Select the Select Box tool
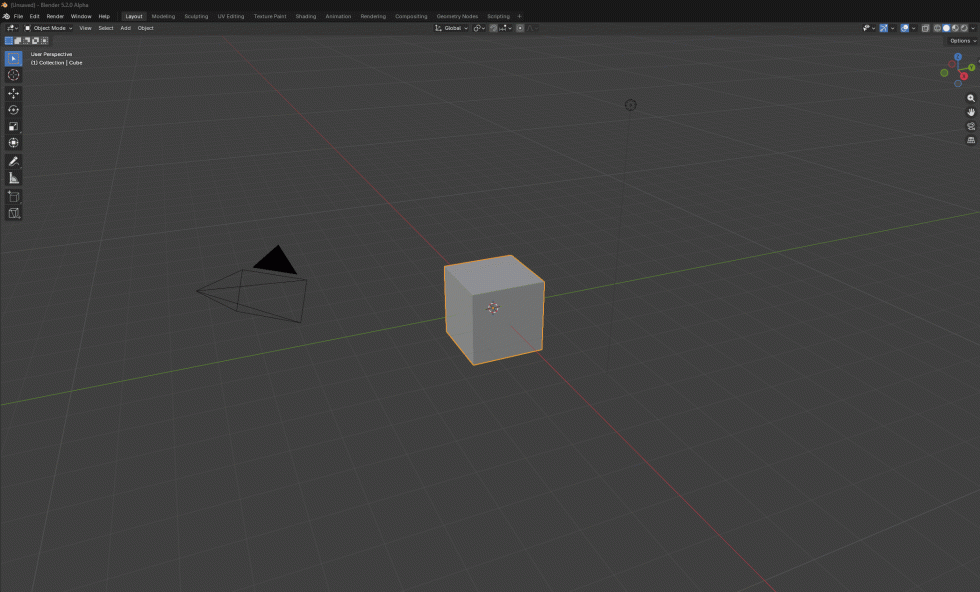Screen dimensions: 980x592 coord(13,58)
